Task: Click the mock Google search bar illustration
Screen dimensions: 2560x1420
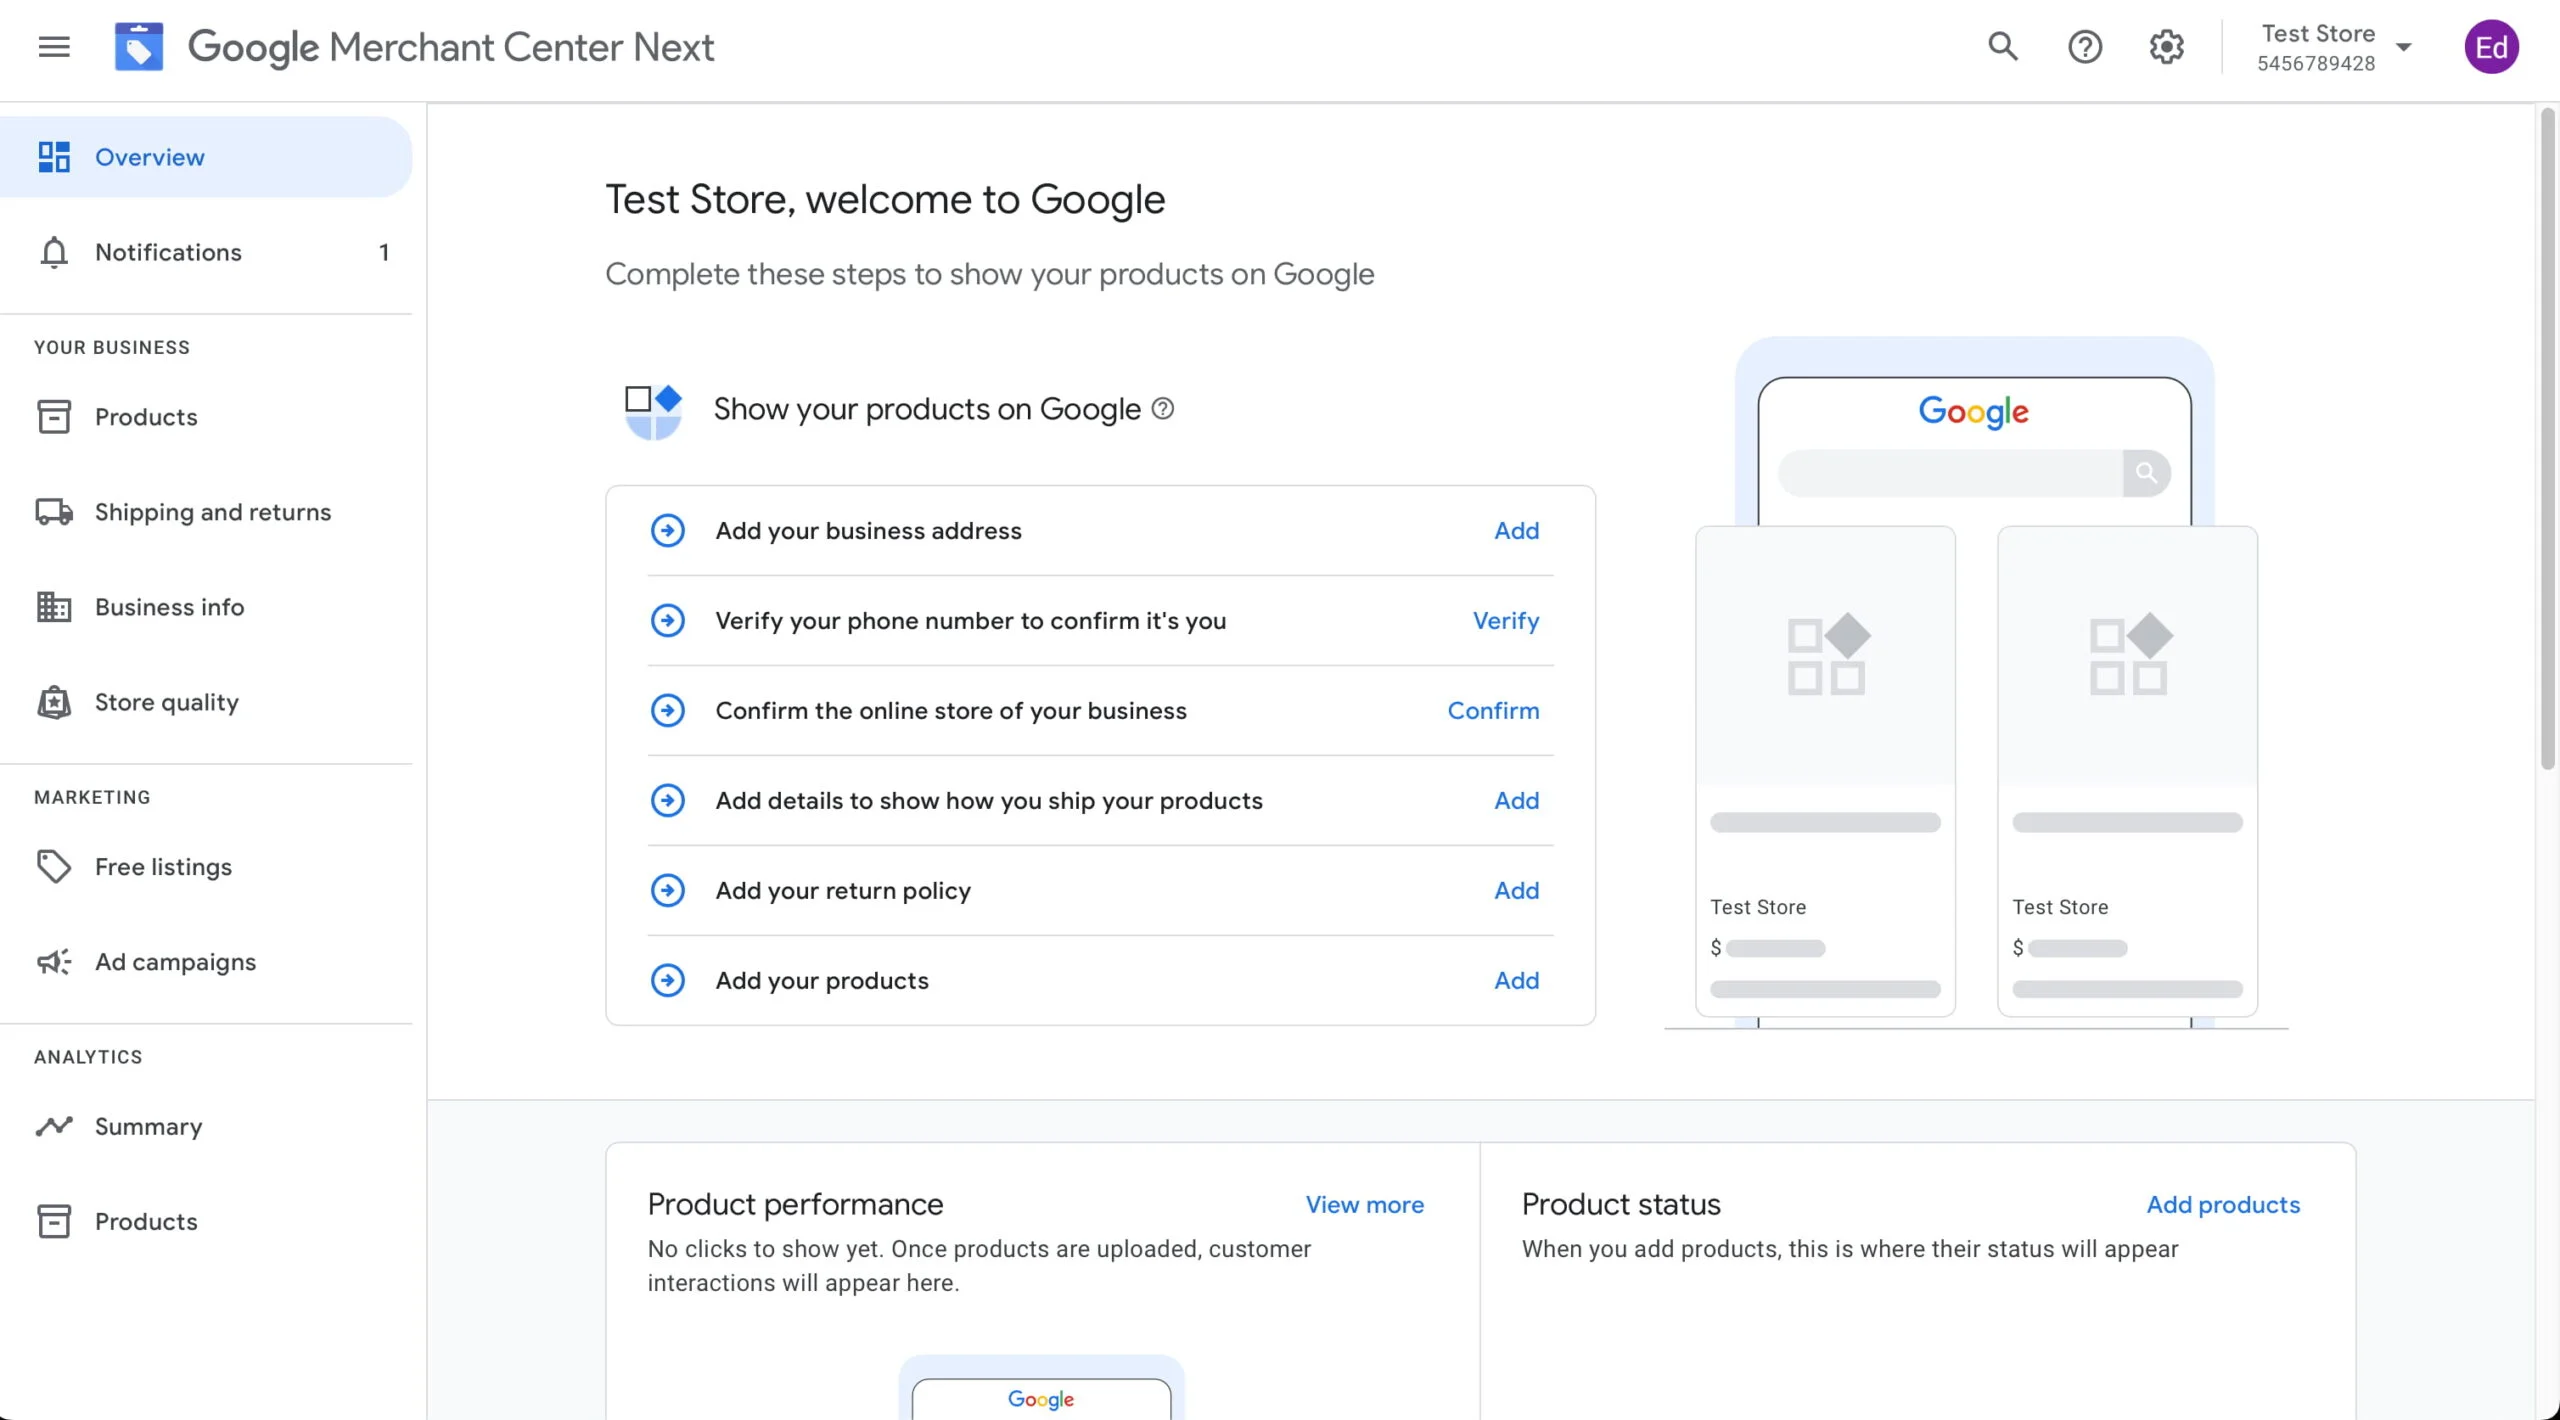Action: [x=1974, y=473]
